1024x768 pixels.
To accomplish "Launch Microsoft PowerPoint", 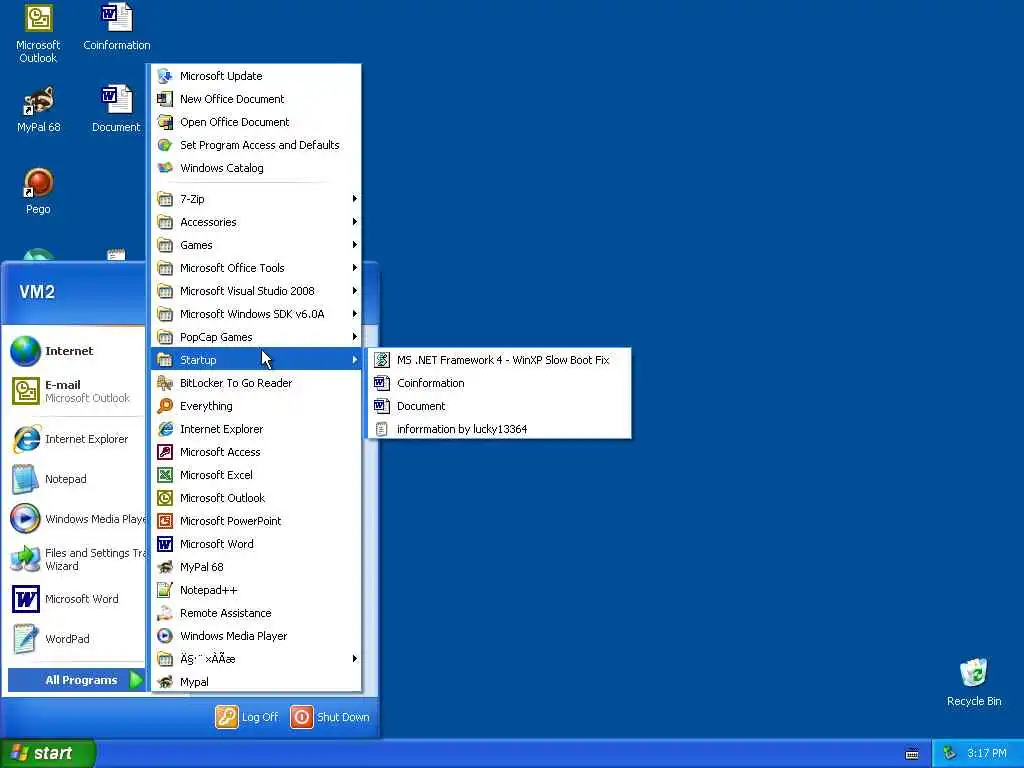I will (x=256, y=520).
